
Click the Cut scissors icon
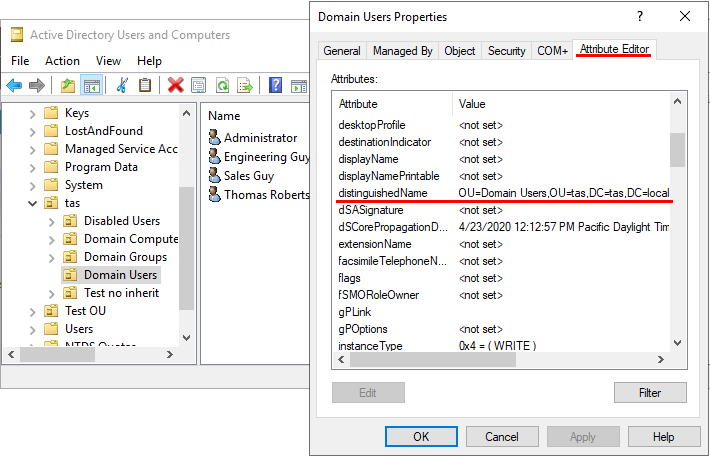tap(122, 86)
